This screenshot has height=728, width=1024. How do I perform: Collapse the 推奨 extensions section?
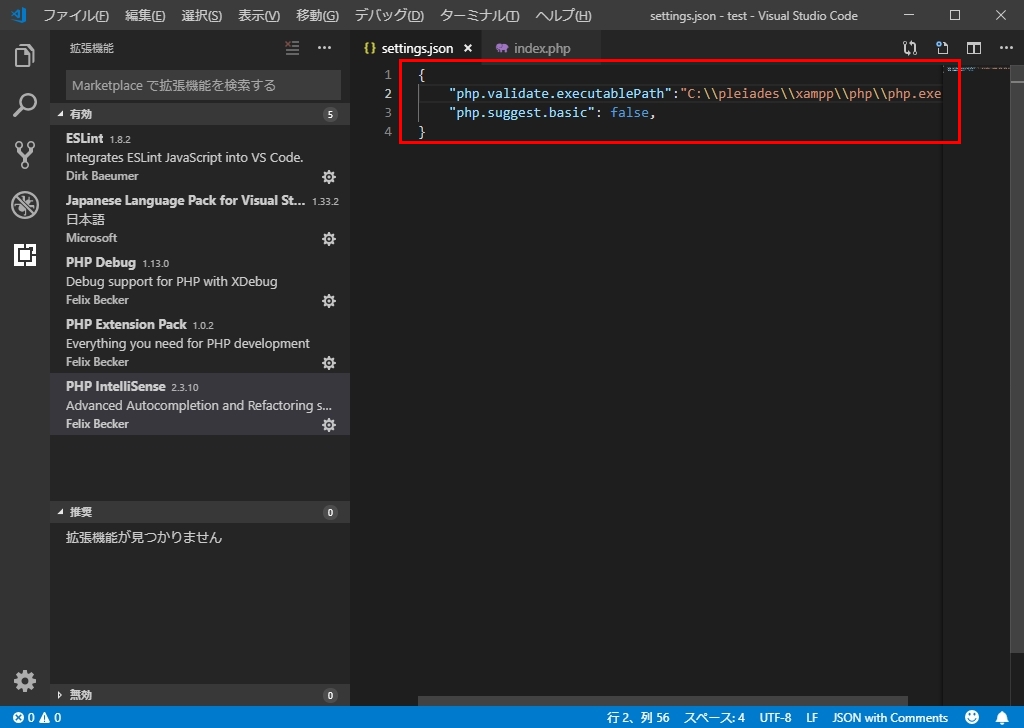200,512
